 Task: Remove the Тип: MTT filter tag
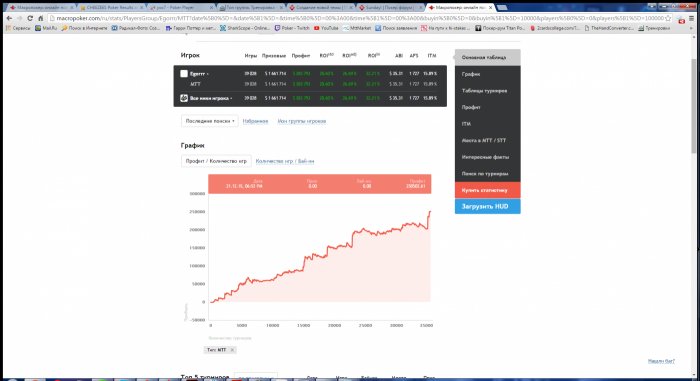(x=232, y=350)
